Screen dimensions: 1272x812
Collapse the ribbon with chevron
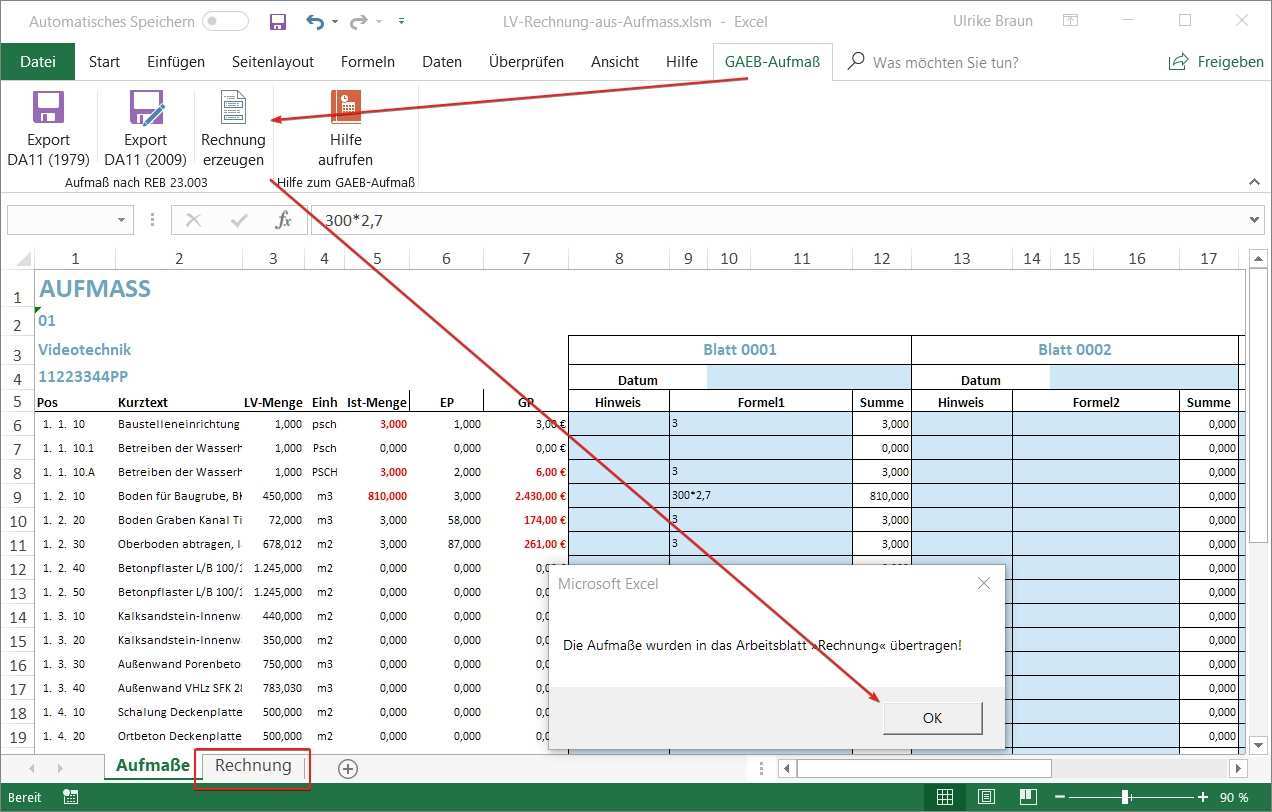[1255, 182]
